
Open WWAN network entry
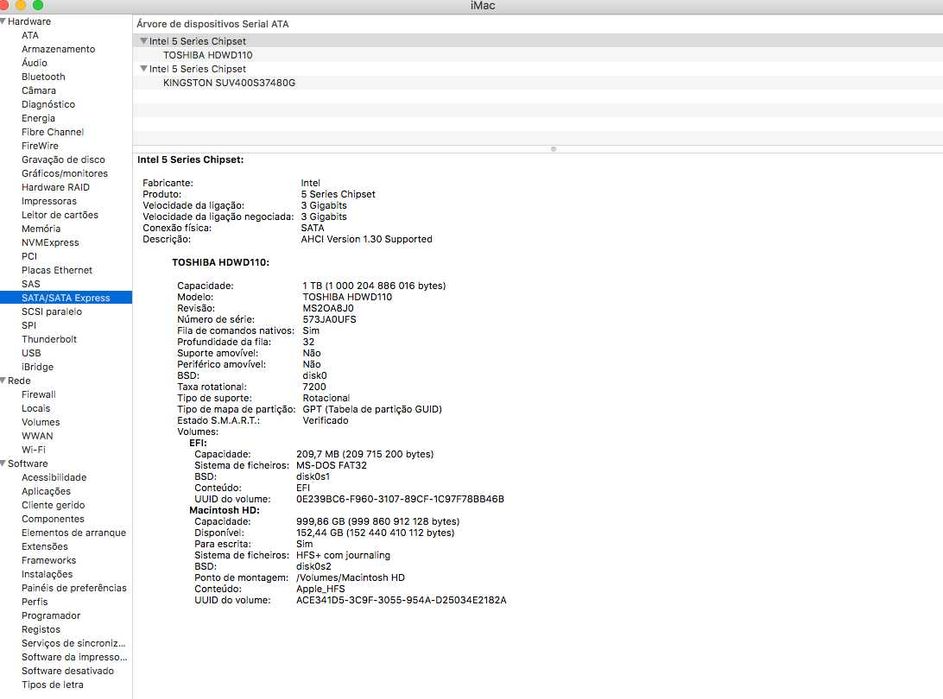[37, 436]
